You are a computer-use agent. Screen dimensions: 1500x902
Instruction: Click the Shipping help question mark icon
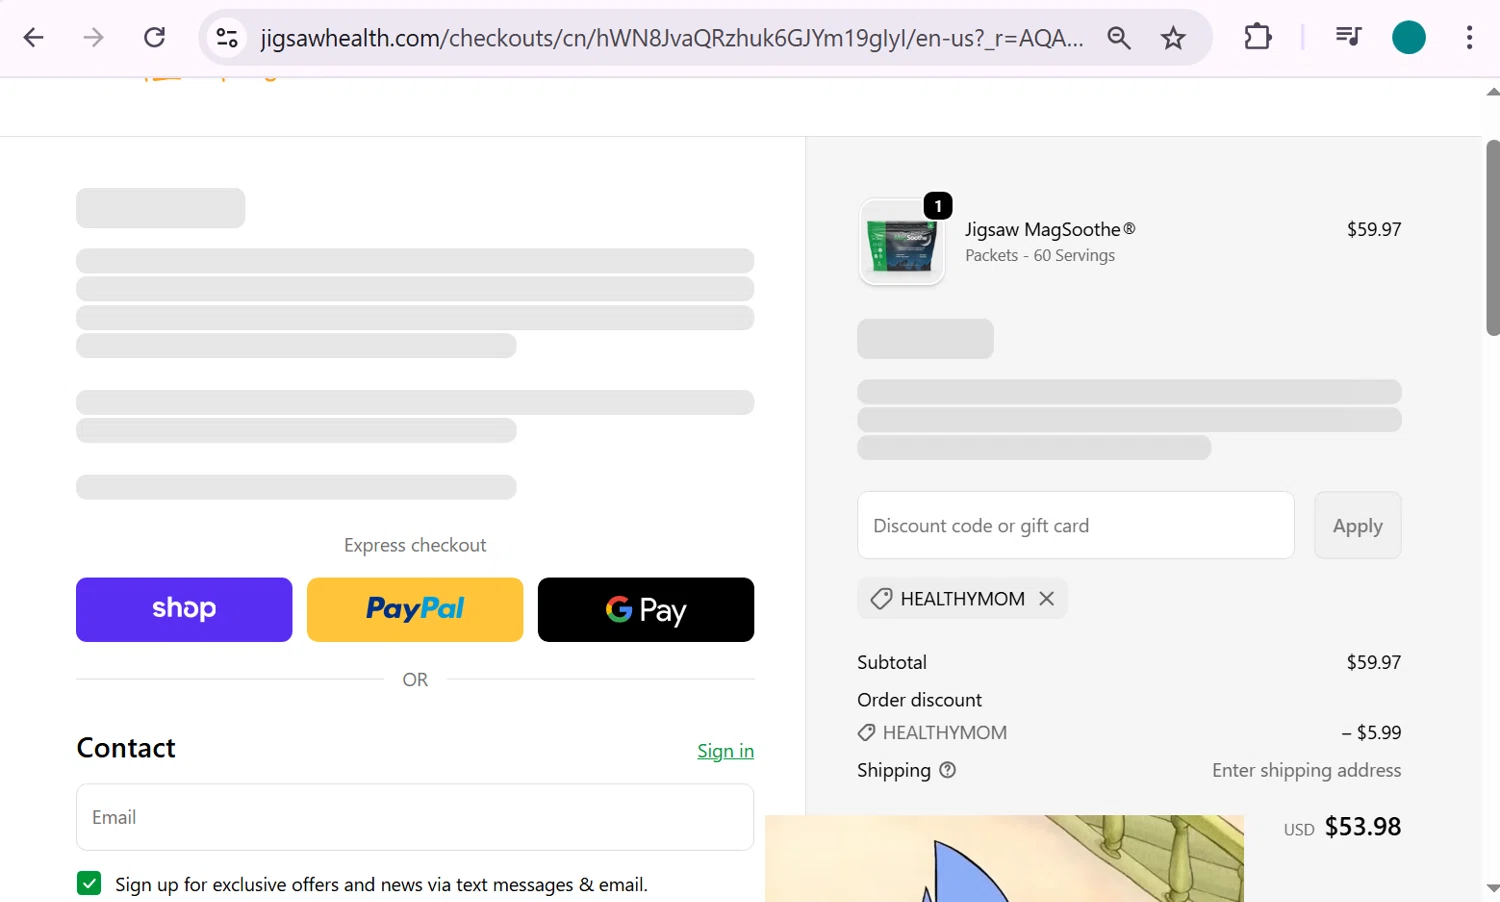pyautogui.click(x=947, y=770)
